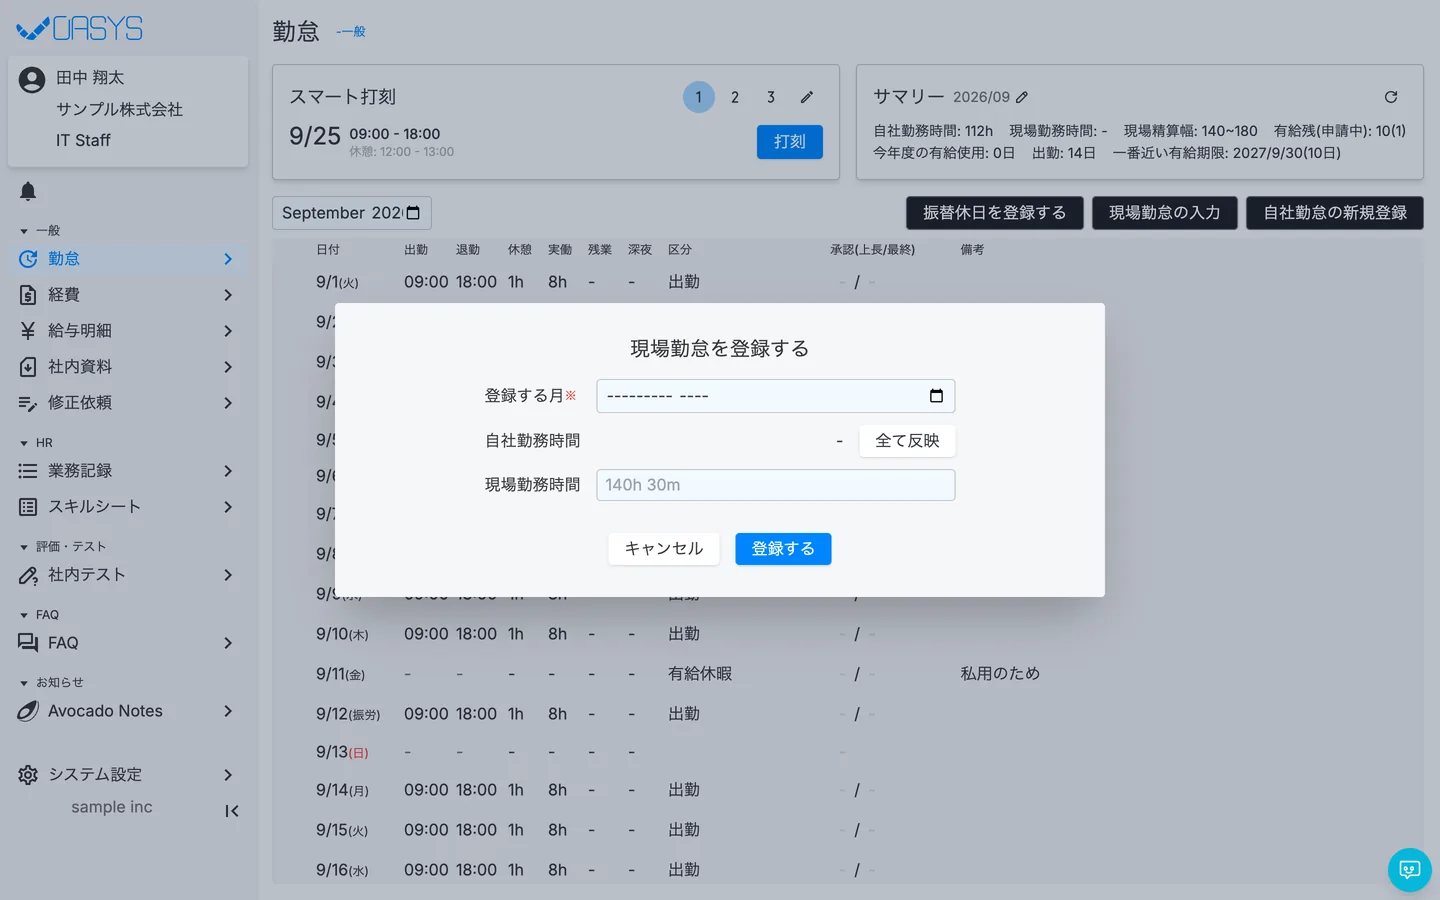Click 振替休日を登録する button

tap(995, 213)
